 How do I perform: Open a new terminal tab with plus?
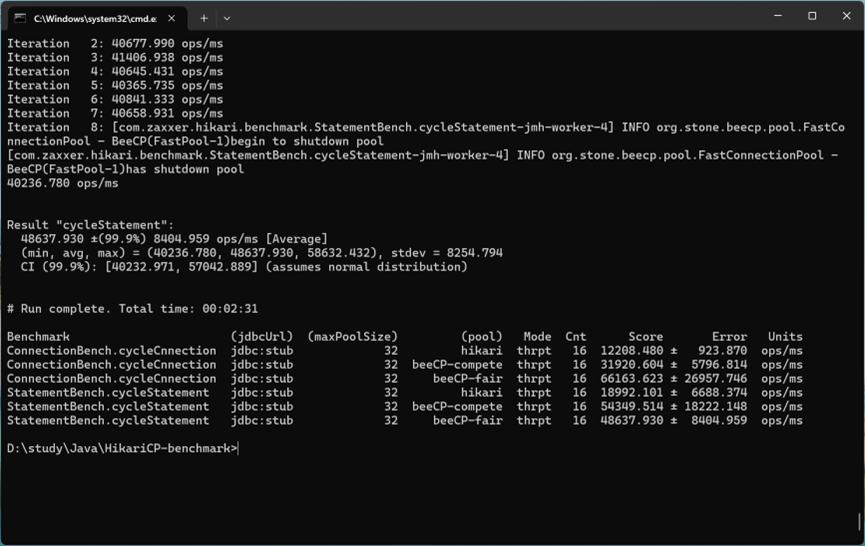(204, 18)
